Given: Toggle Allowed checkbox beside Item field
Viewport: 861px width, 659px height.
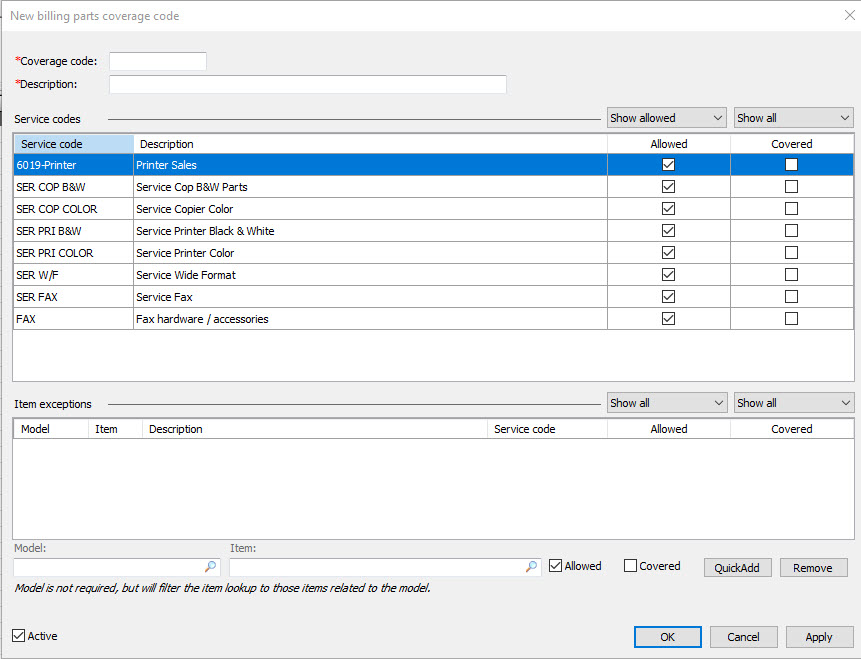Looking at the screenshot, I should coord(555,566).
